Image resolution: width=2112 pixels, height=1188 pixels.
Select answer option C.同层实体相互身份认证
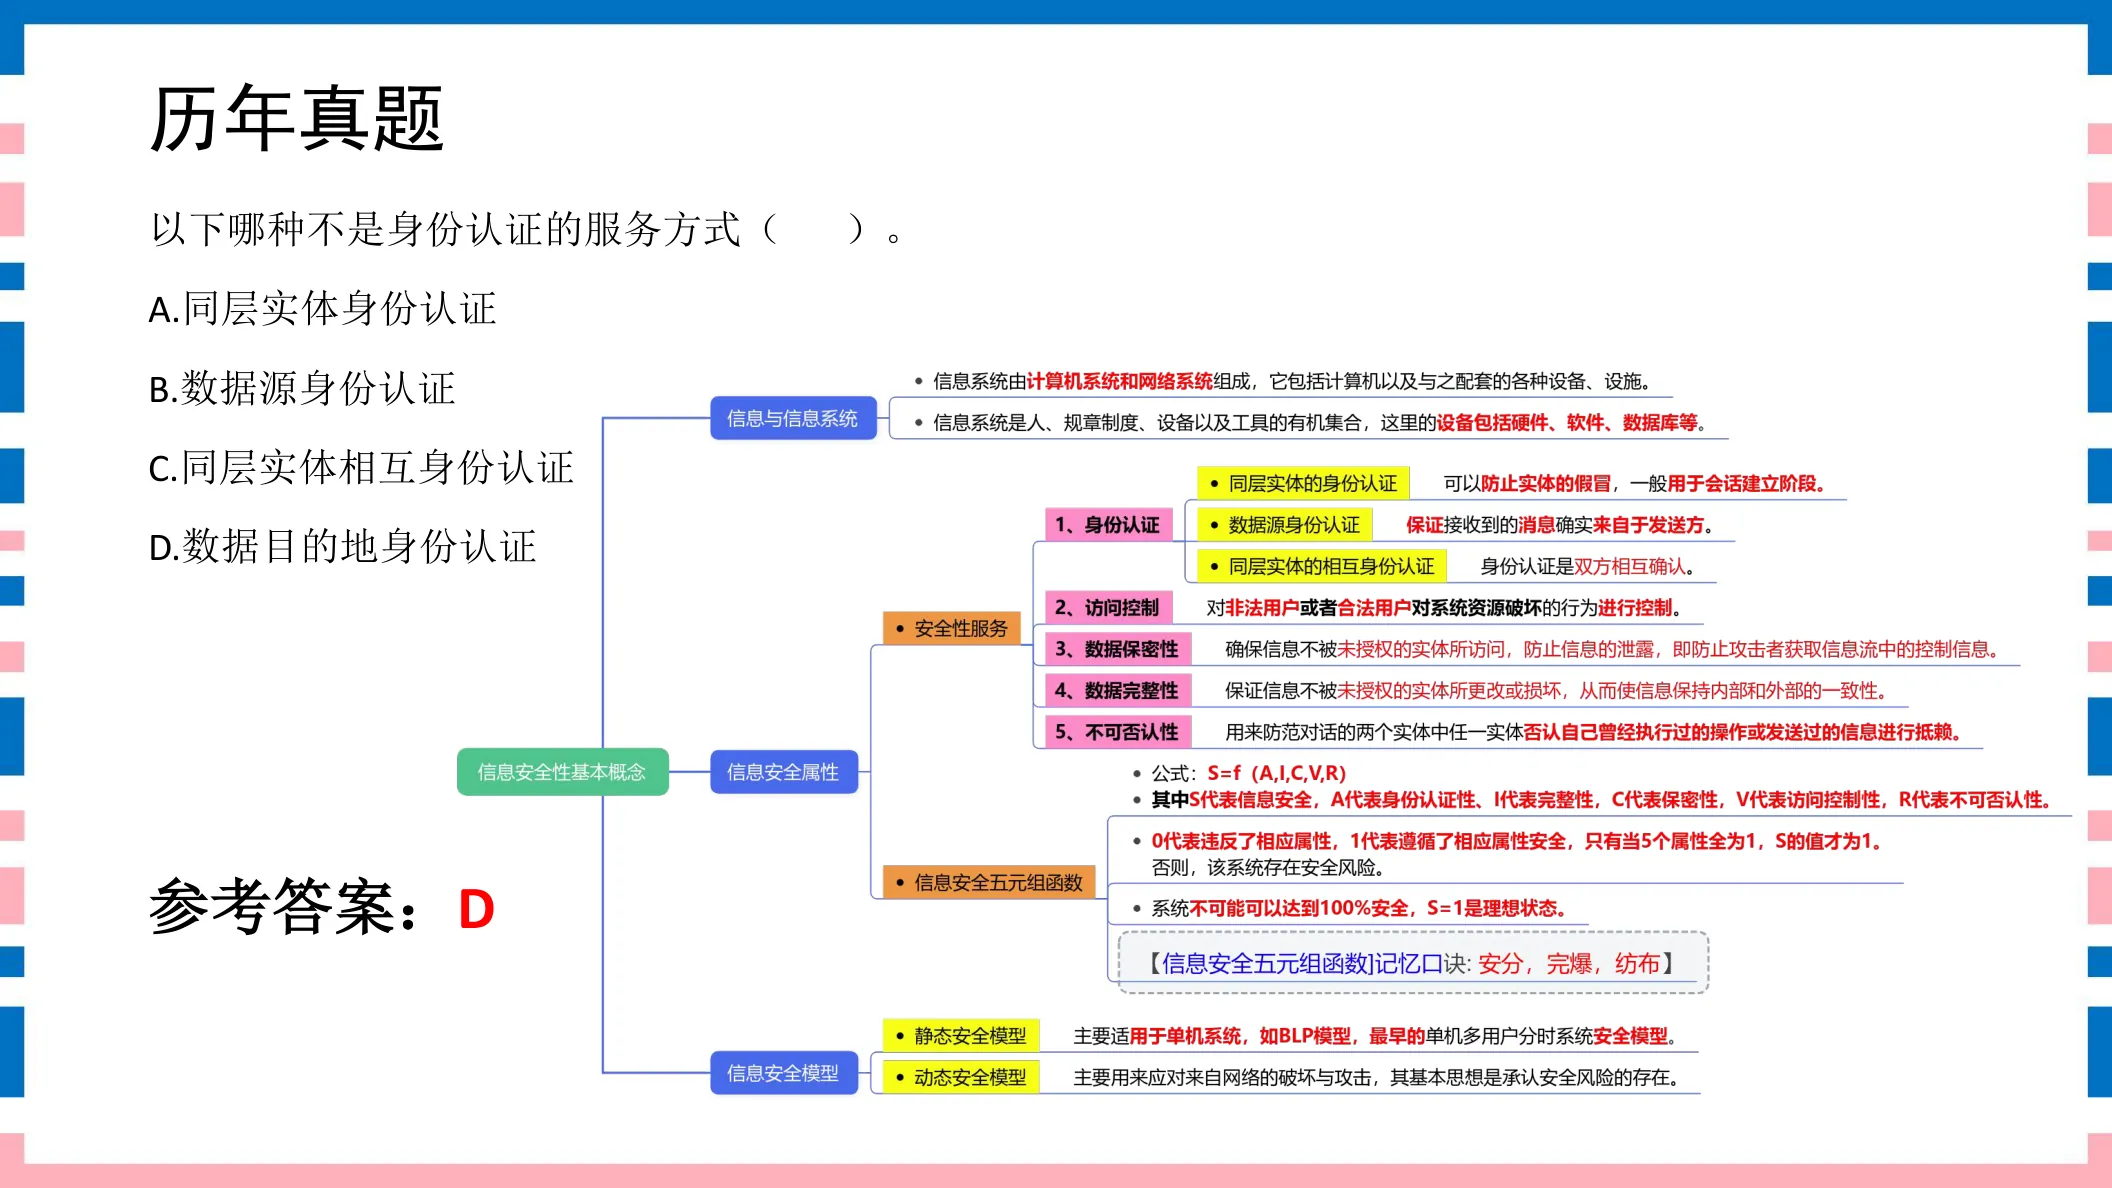coord(361,467)
